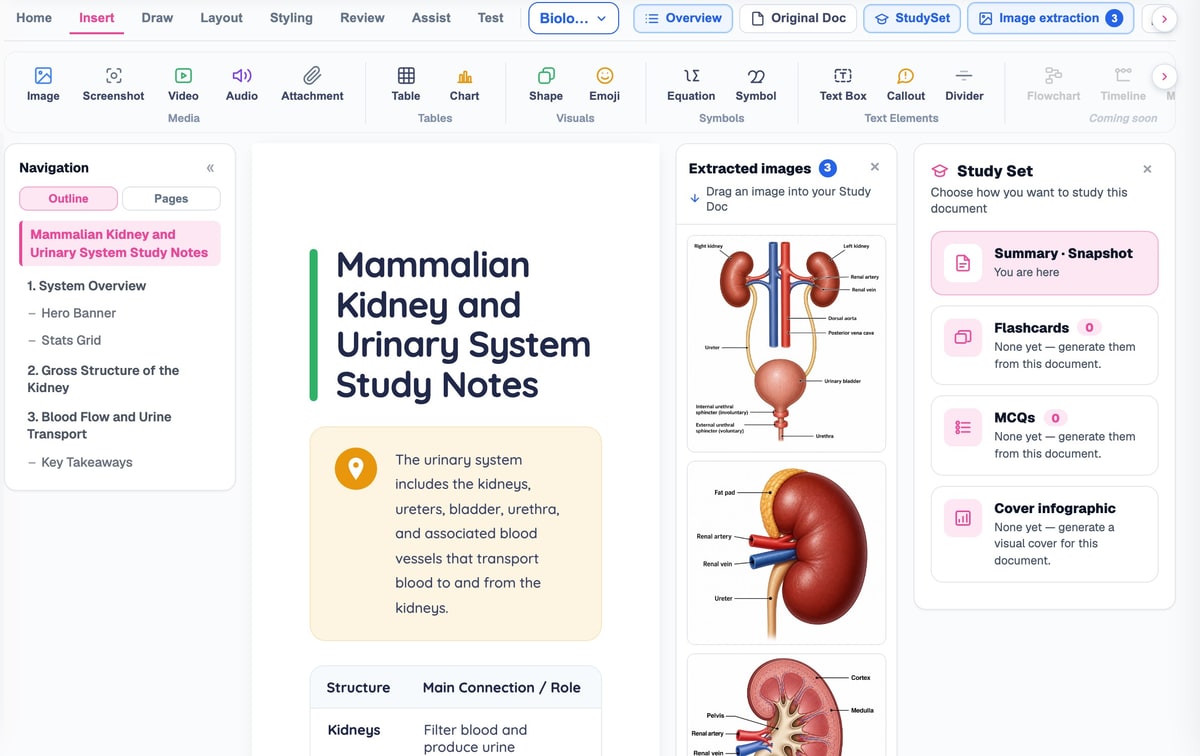
Task: Select the kidney with fat pad thumbnail
Action: (x=786, y=552)
